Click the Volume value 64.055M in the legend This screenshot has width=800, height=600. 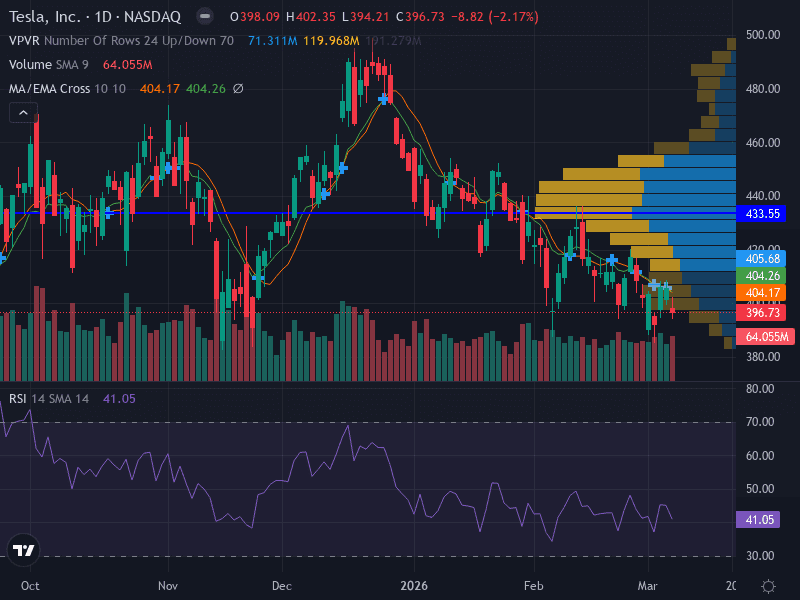(x=128, y=65)
